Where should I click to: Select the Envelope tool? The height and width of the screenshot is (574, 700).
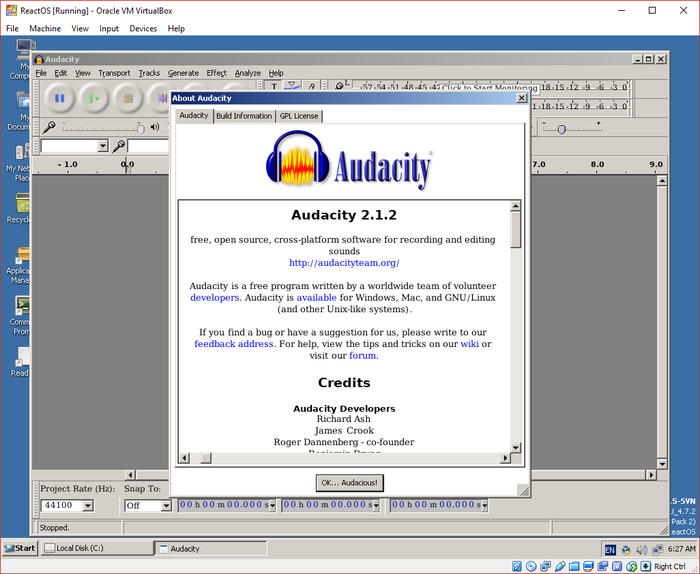[x=292, y=87]
